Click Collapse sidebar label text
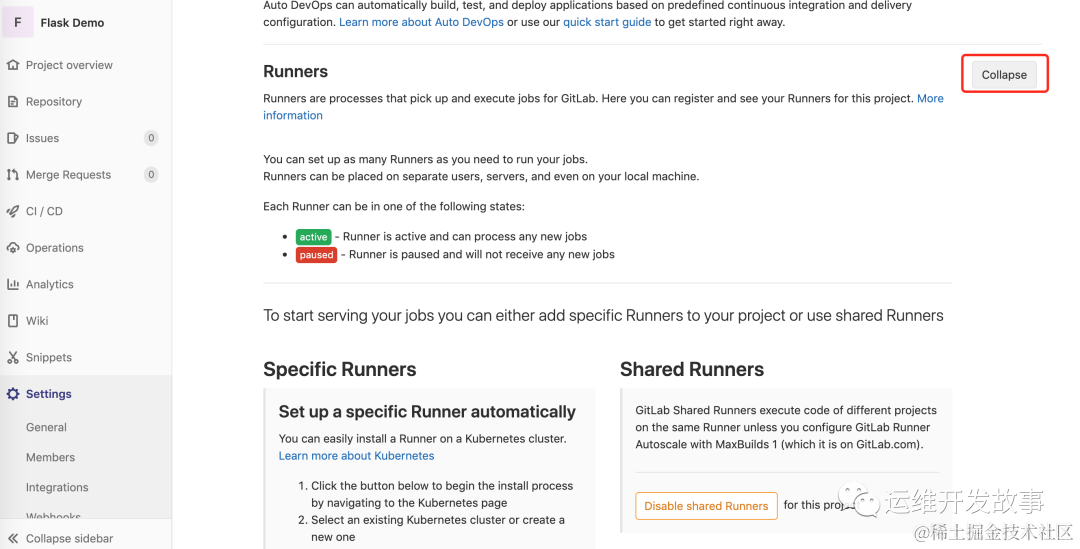Image resolution: width=1080 pixels, height=549 pixels. [x=70, y=538]
